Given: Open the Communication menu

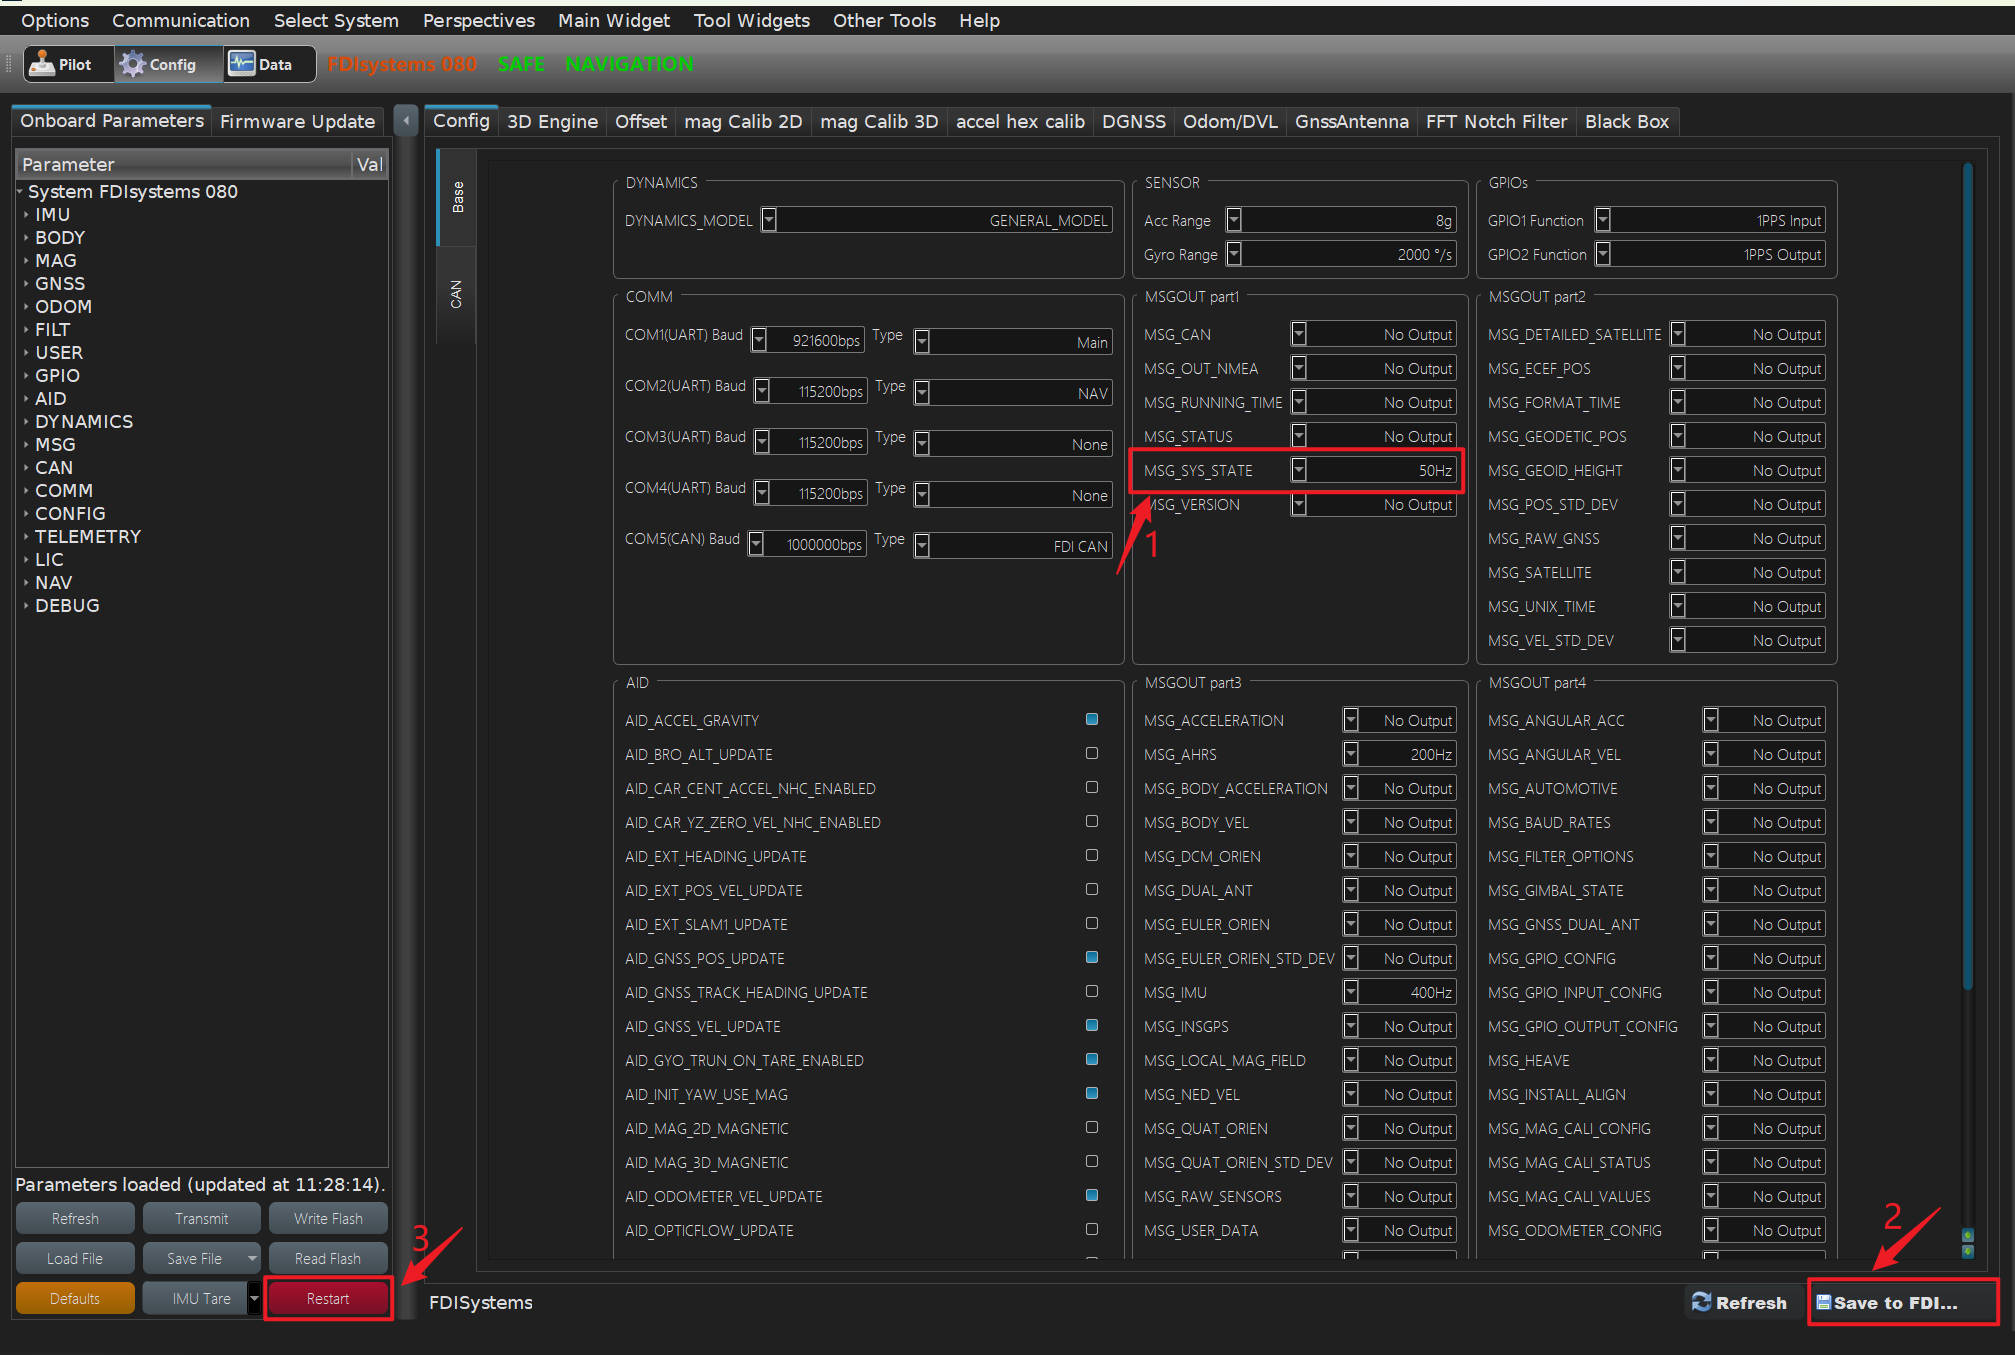Looking at the screenshot, I should 181,20.
